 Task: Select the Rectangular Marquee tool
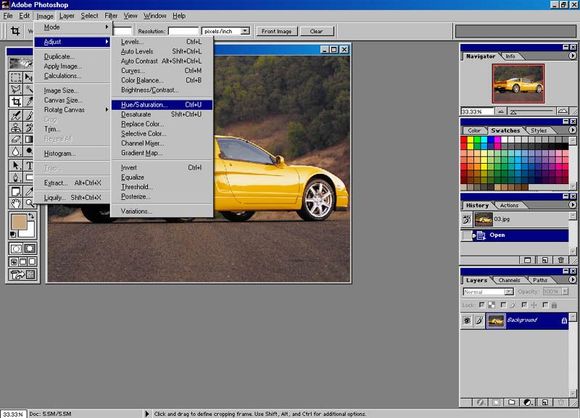pyautogui.click(x=15, y=77)
